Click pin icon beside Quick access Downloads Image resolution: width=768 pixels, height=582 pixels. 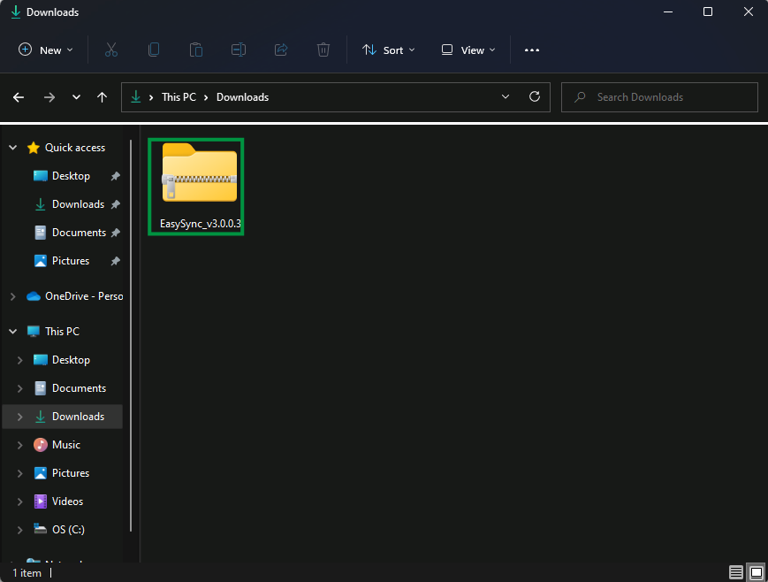click(116, 204)
